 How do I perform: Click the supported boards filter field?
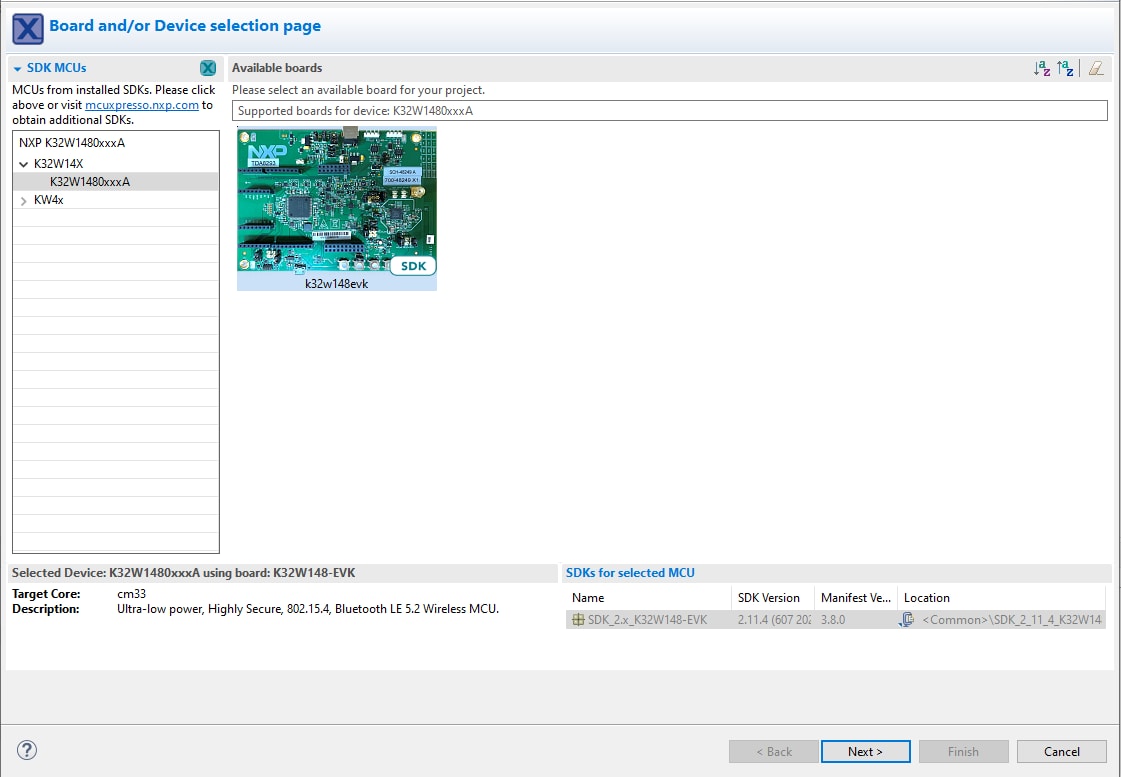pyautogui.click(x=669, y=111)
